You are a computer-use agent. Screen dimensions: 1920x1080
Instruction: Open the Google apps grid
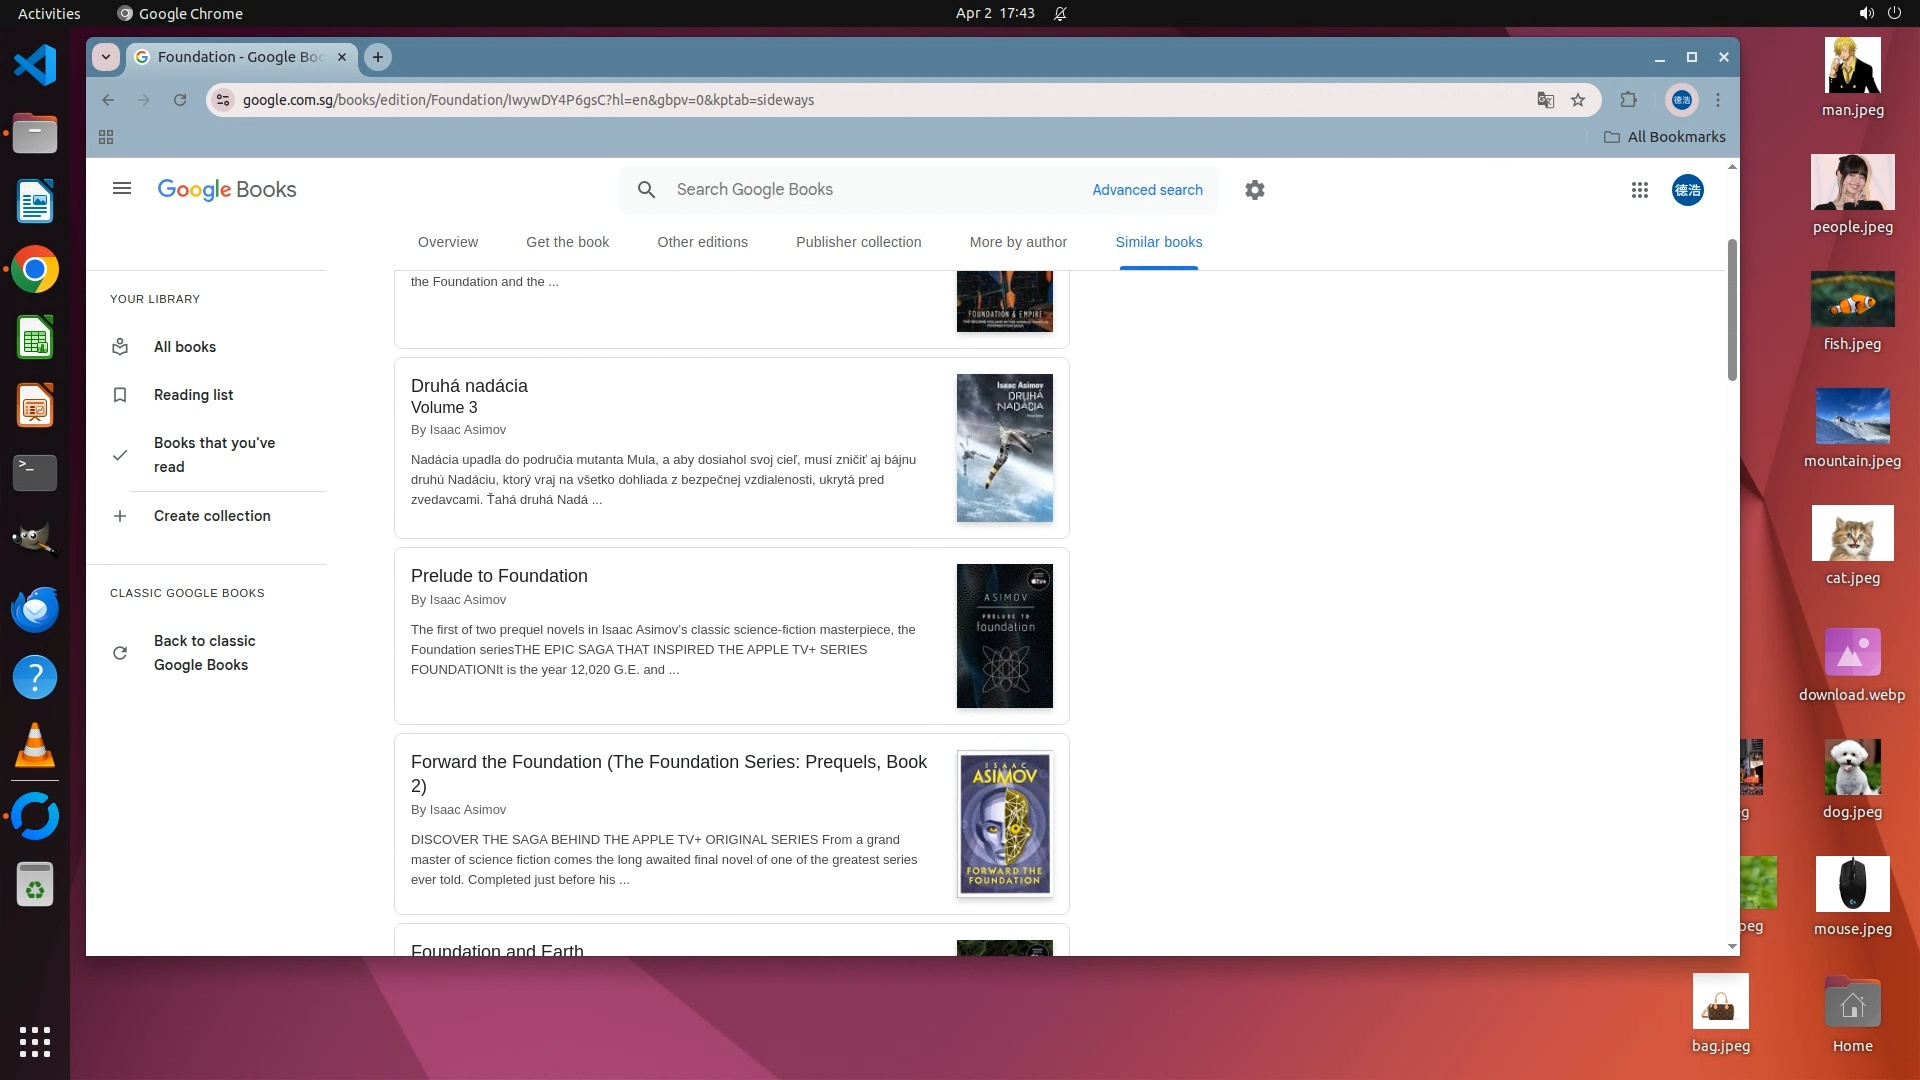coord(1639,190)
